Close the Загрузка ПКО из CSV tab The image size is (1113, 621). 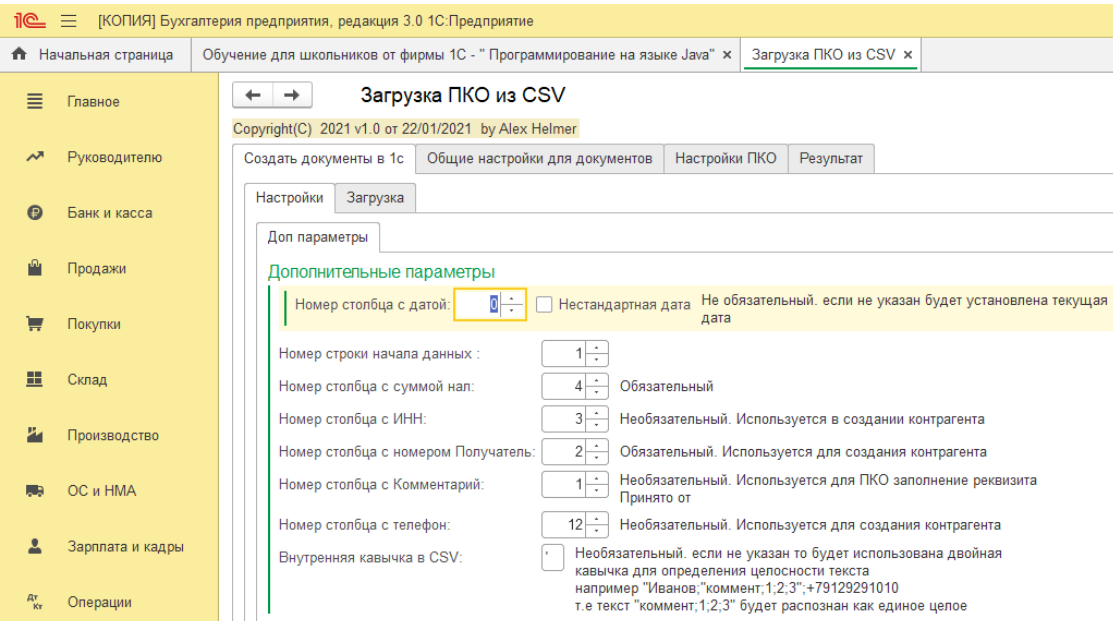click(x=908, y=55)
